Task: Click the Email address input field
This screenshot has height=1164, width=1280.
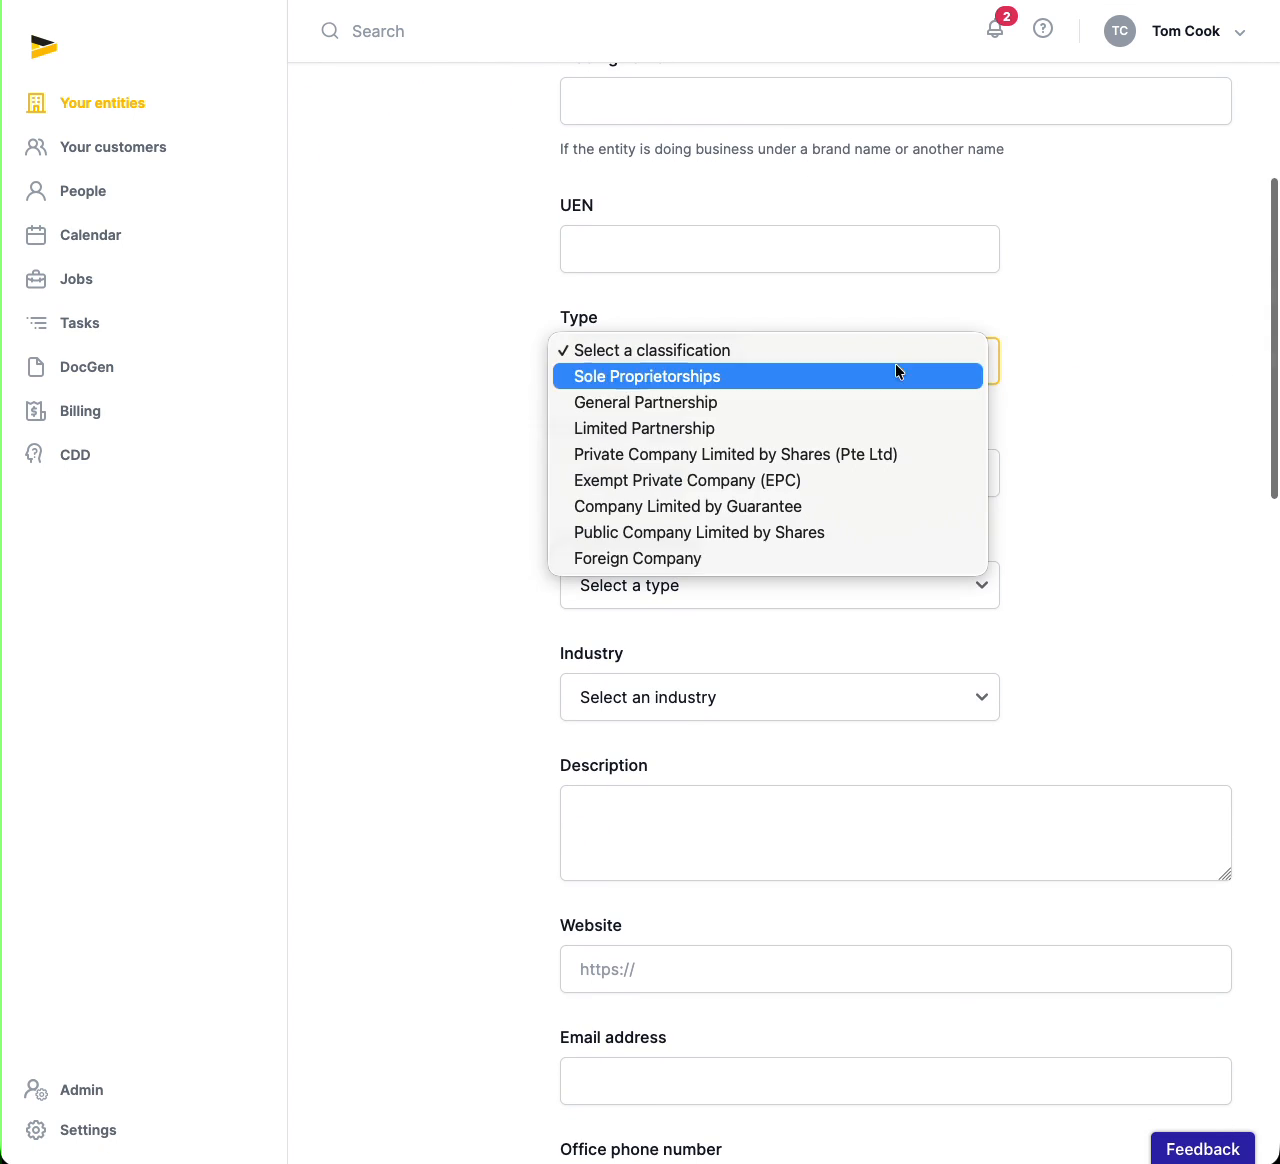Action: click(896, 1081)
